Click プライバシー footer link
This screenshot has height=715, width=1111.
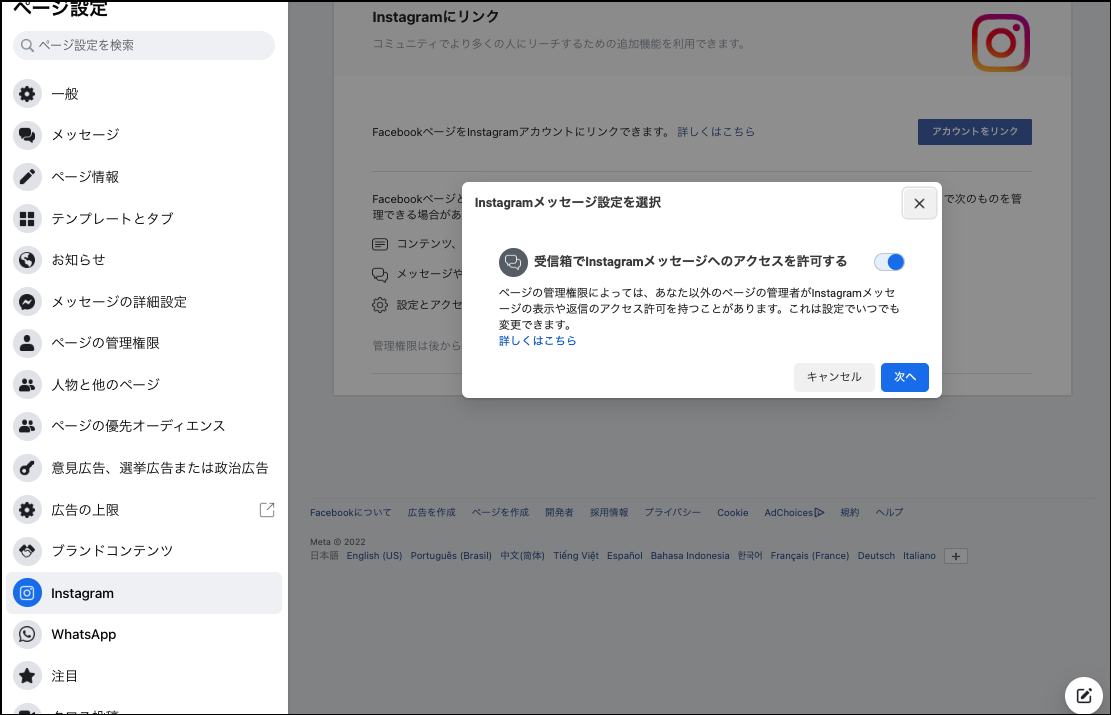point(672,512)
